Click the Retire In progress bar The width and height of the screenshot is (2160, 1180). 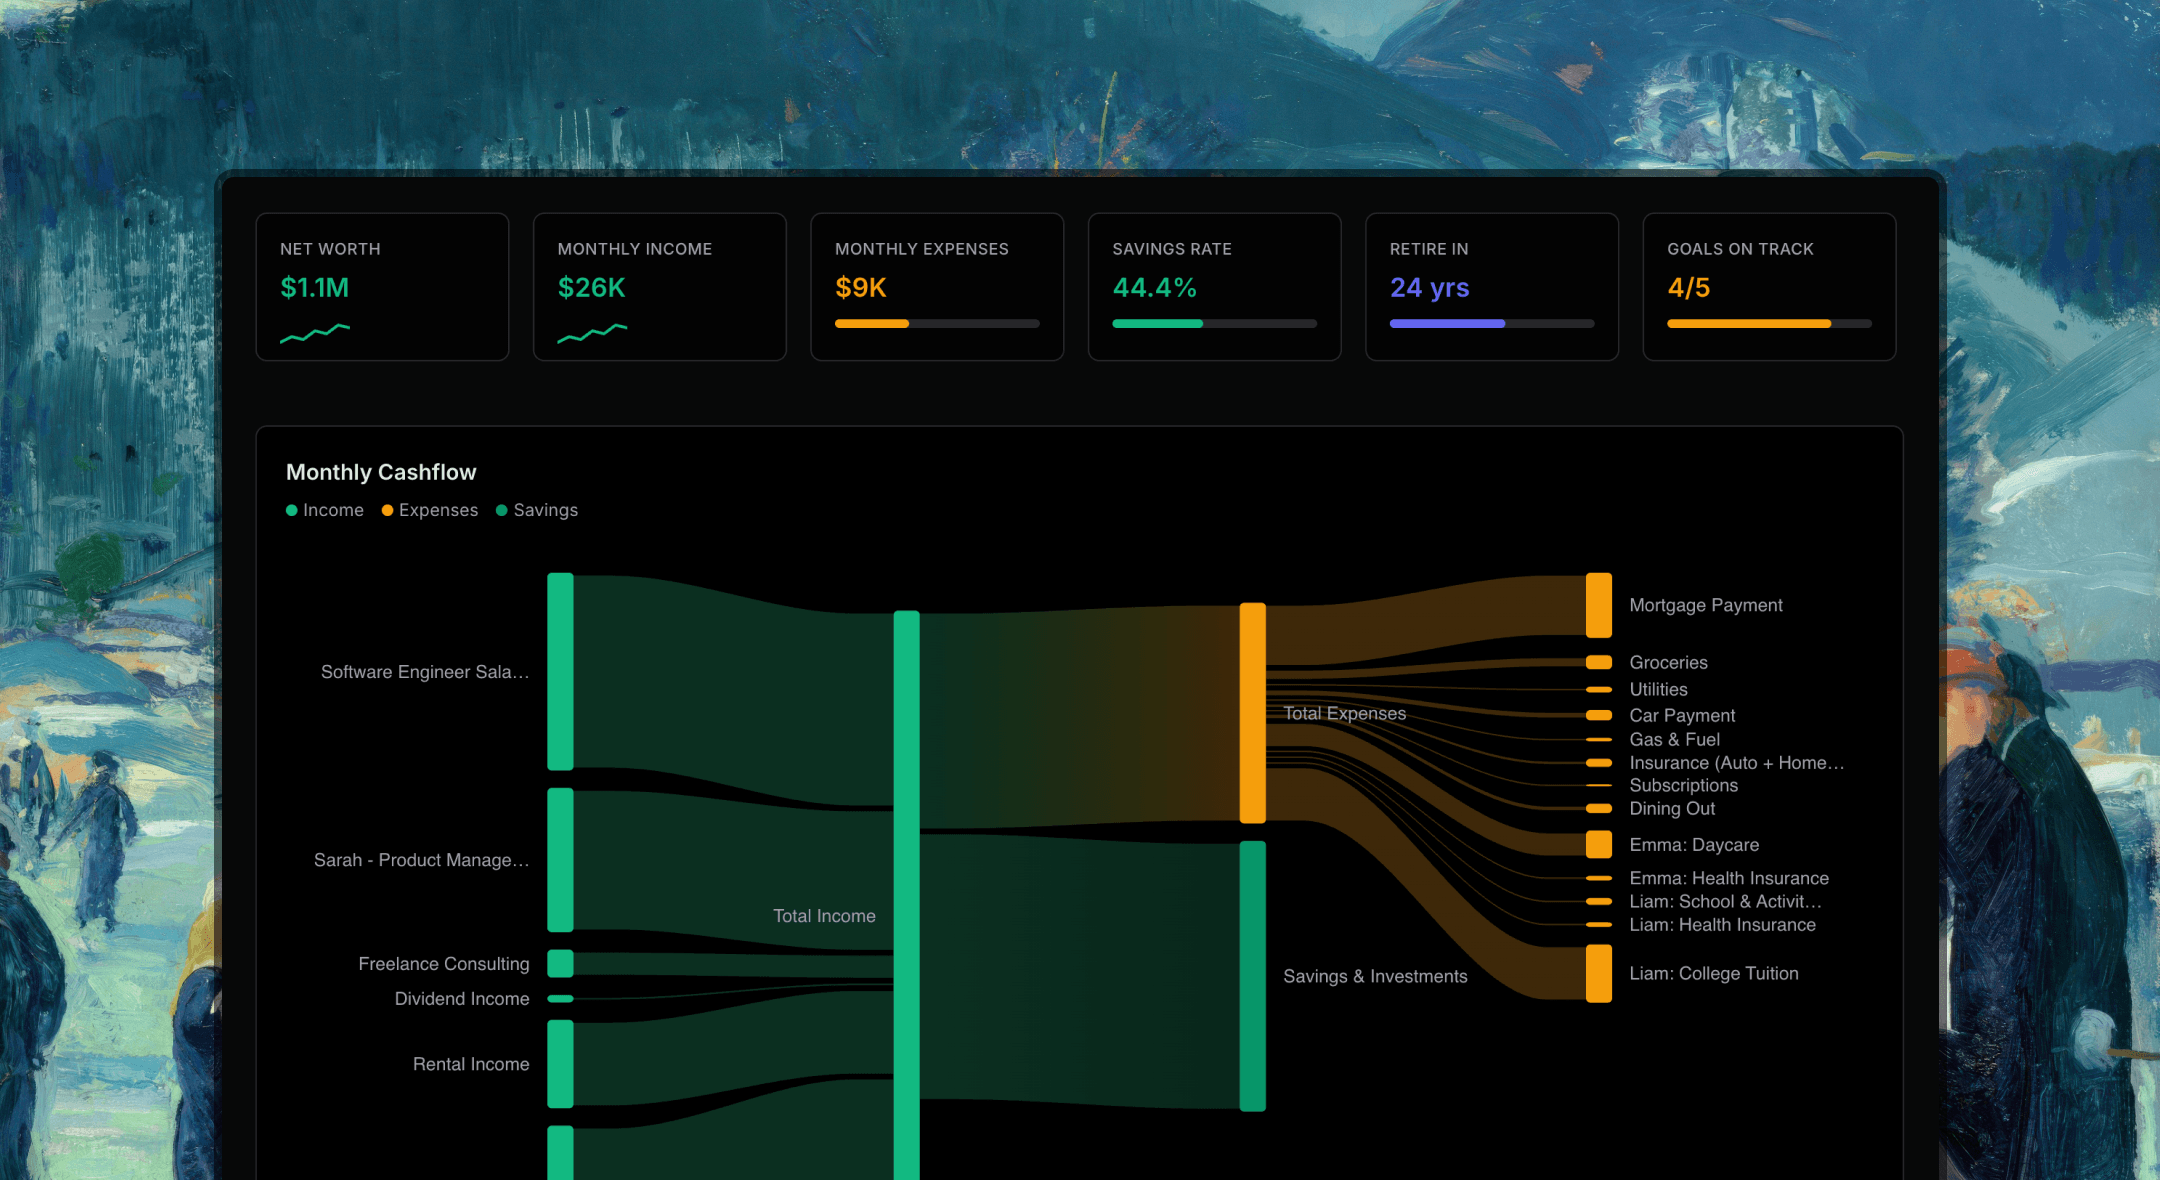(1492, 324)
